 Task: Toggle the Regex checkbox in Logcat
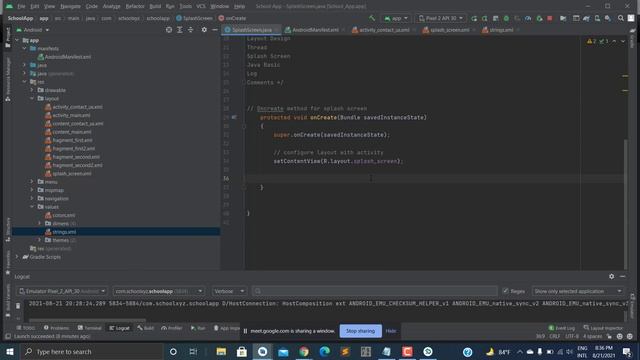click(506, 291)
